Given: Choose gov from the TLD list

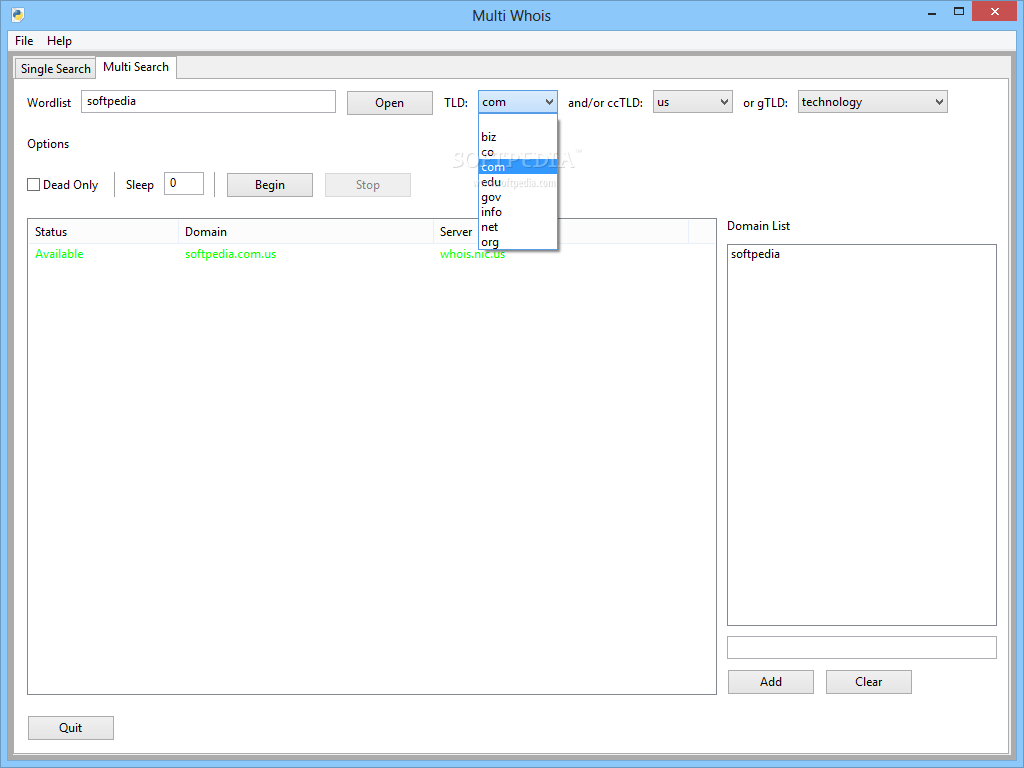Looking at the screenshot, I should (518, 197).
